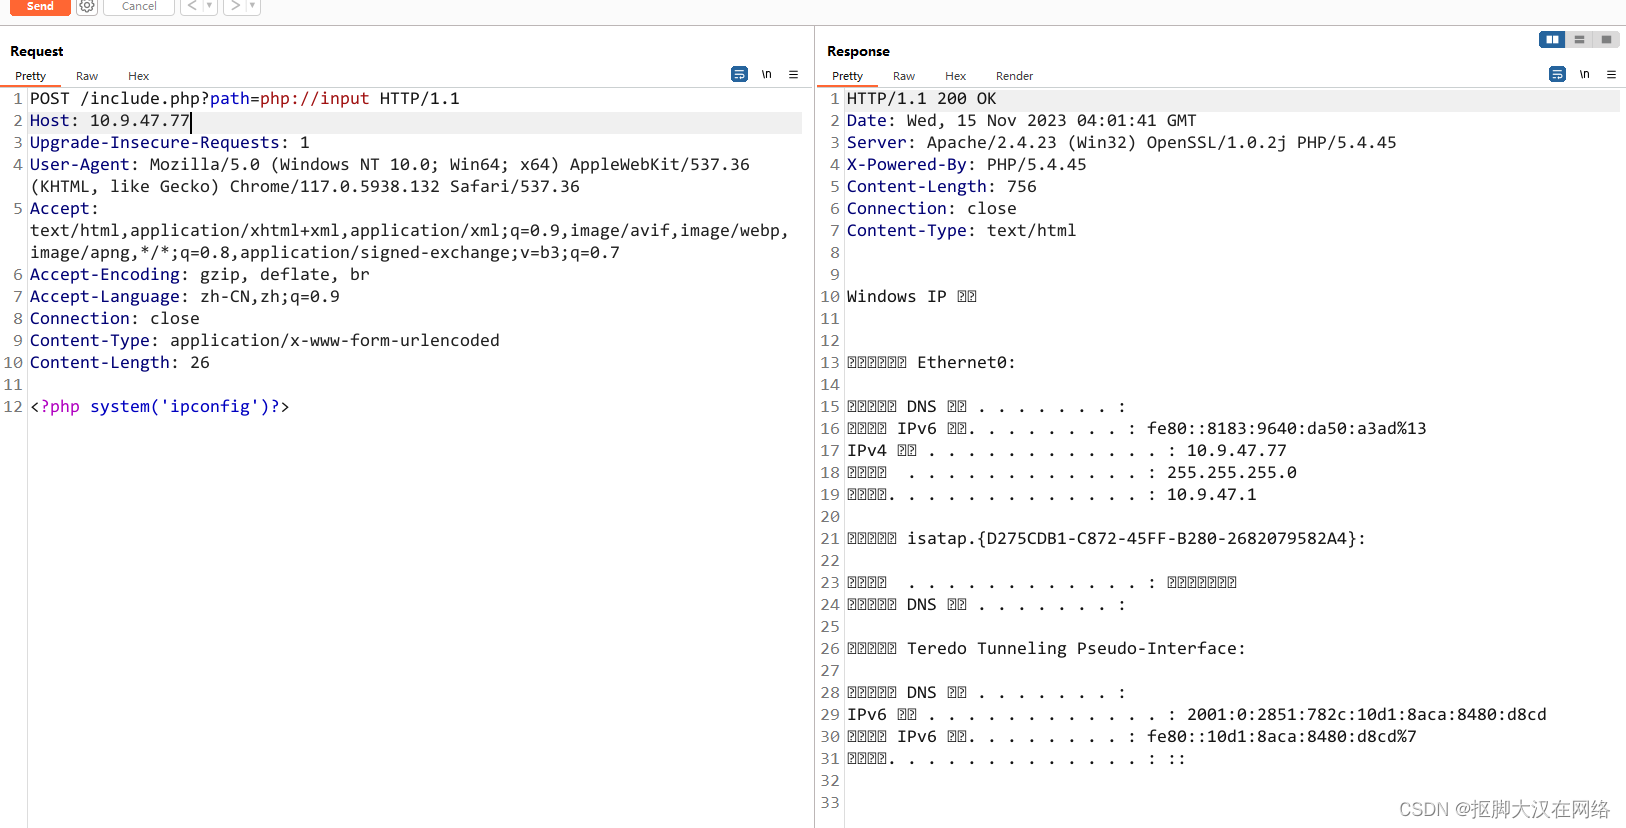Go back with the < history arrow

(x=192, y=6)
